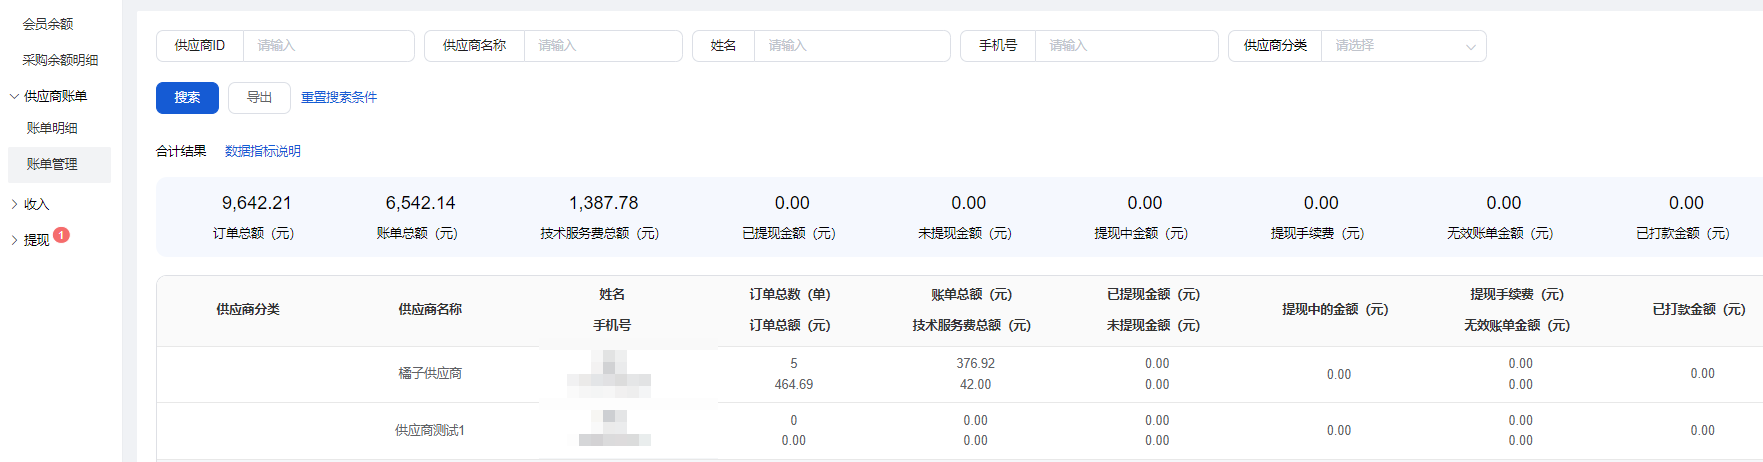The height and width of the screenshot is (462, 1763).
Task: Expand the 提现 sidebar menu
Action: 36,241
